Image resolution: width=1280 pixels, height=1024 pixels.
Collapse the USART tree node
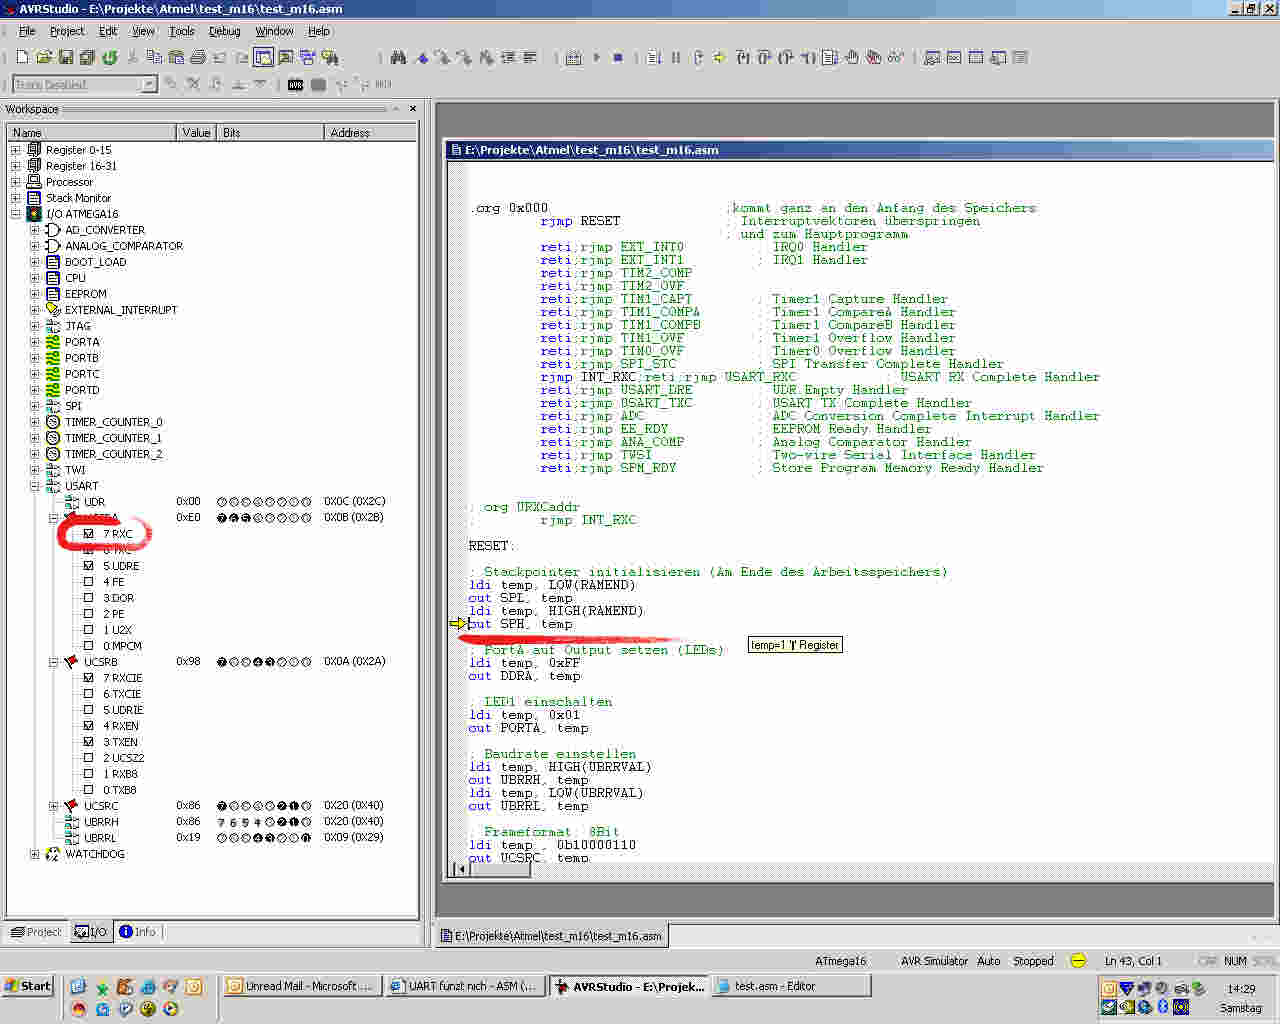tap(34, 486)
